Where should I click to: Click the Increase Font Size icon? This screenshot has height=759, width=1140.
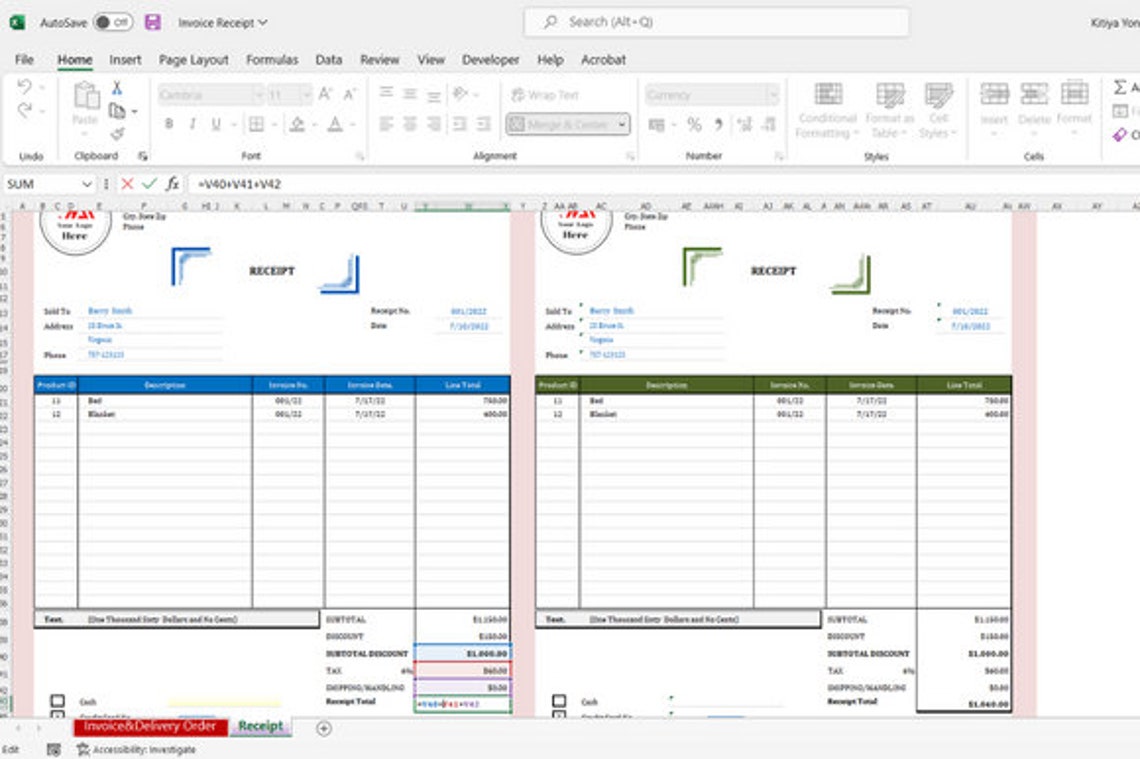click(x=325, y=94)
